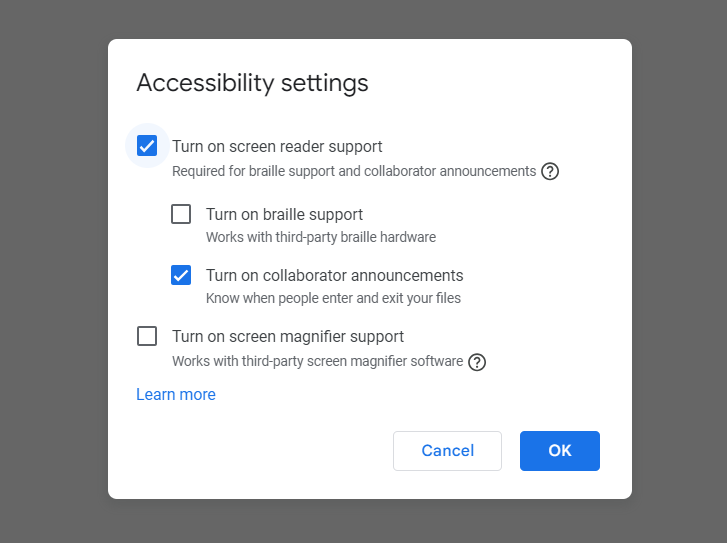Uncheck the collaborator announcements checkbox
Viewport: 727px width, 543px height.
point(181,275)
